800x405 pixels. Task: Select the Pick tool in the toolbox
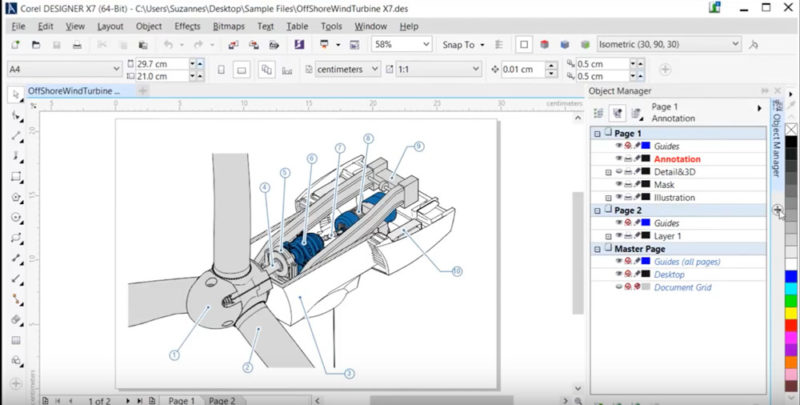click(x=16, y=95)
